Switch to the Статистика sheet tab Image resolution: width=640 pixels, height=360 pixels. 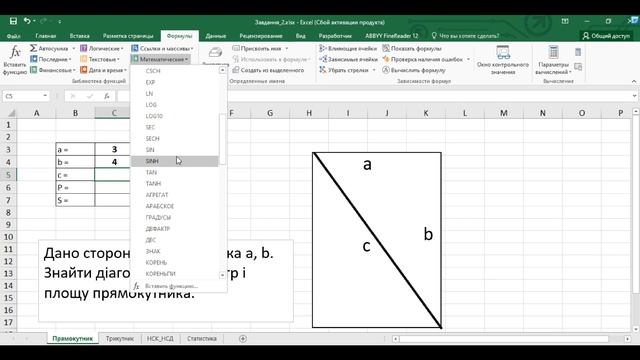[202, 338]
